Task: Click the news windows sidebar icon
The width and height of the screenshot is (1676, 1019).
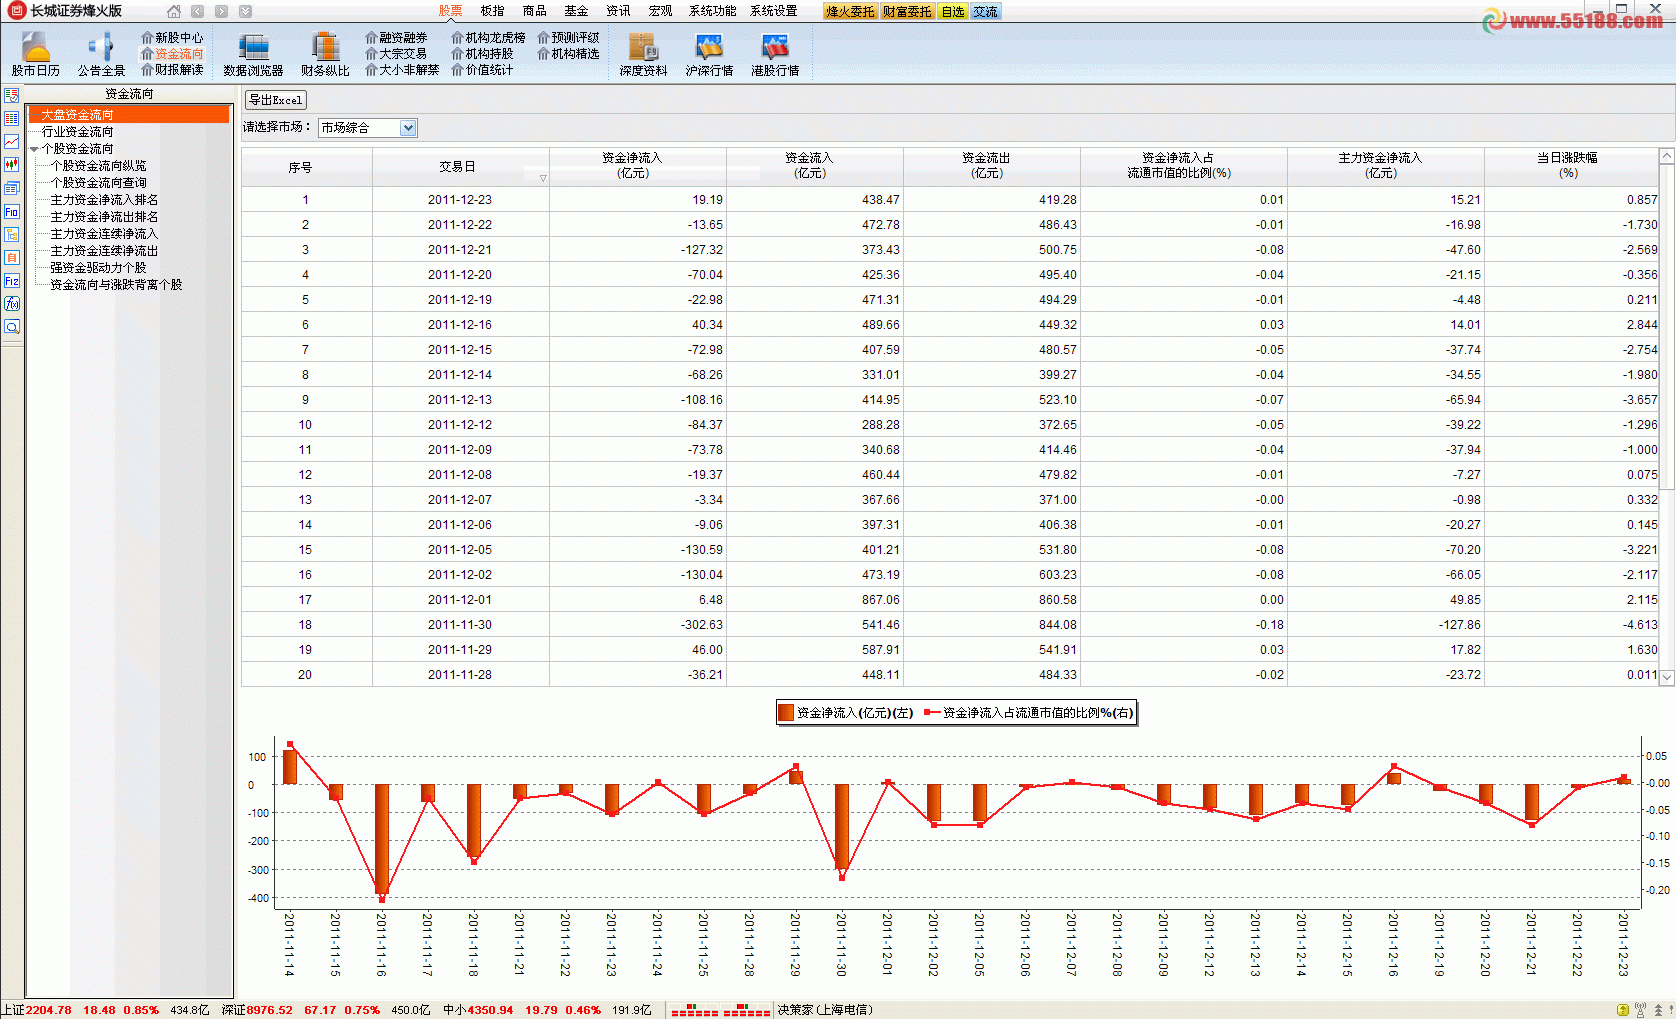Action: point(12,188)
